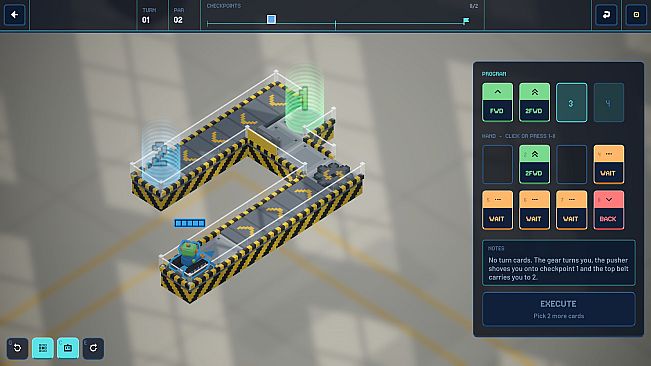
Task: Pick the 2FWD card from the hand
Action: click(534, 164)
